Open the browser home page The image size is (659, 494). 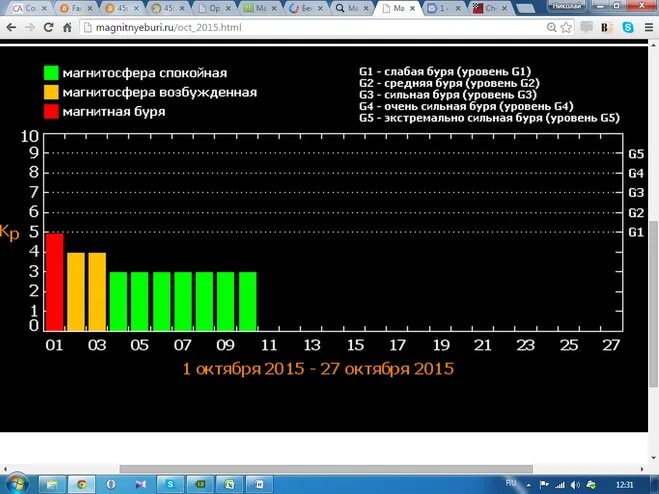[67, 27]
